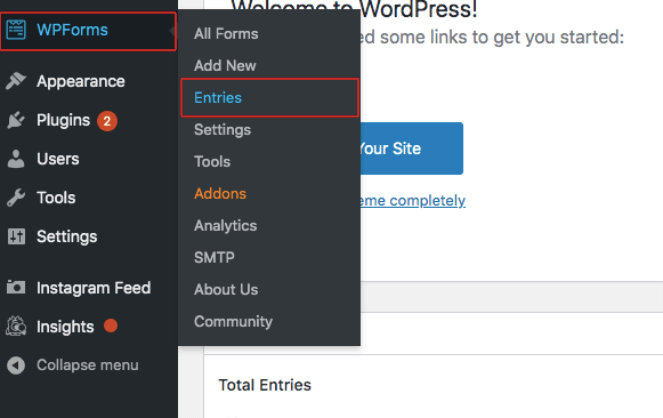Open the WPForms sidebar menu
Image resolution: width=663 pixels, height=418 pixels.
(88, 31)
